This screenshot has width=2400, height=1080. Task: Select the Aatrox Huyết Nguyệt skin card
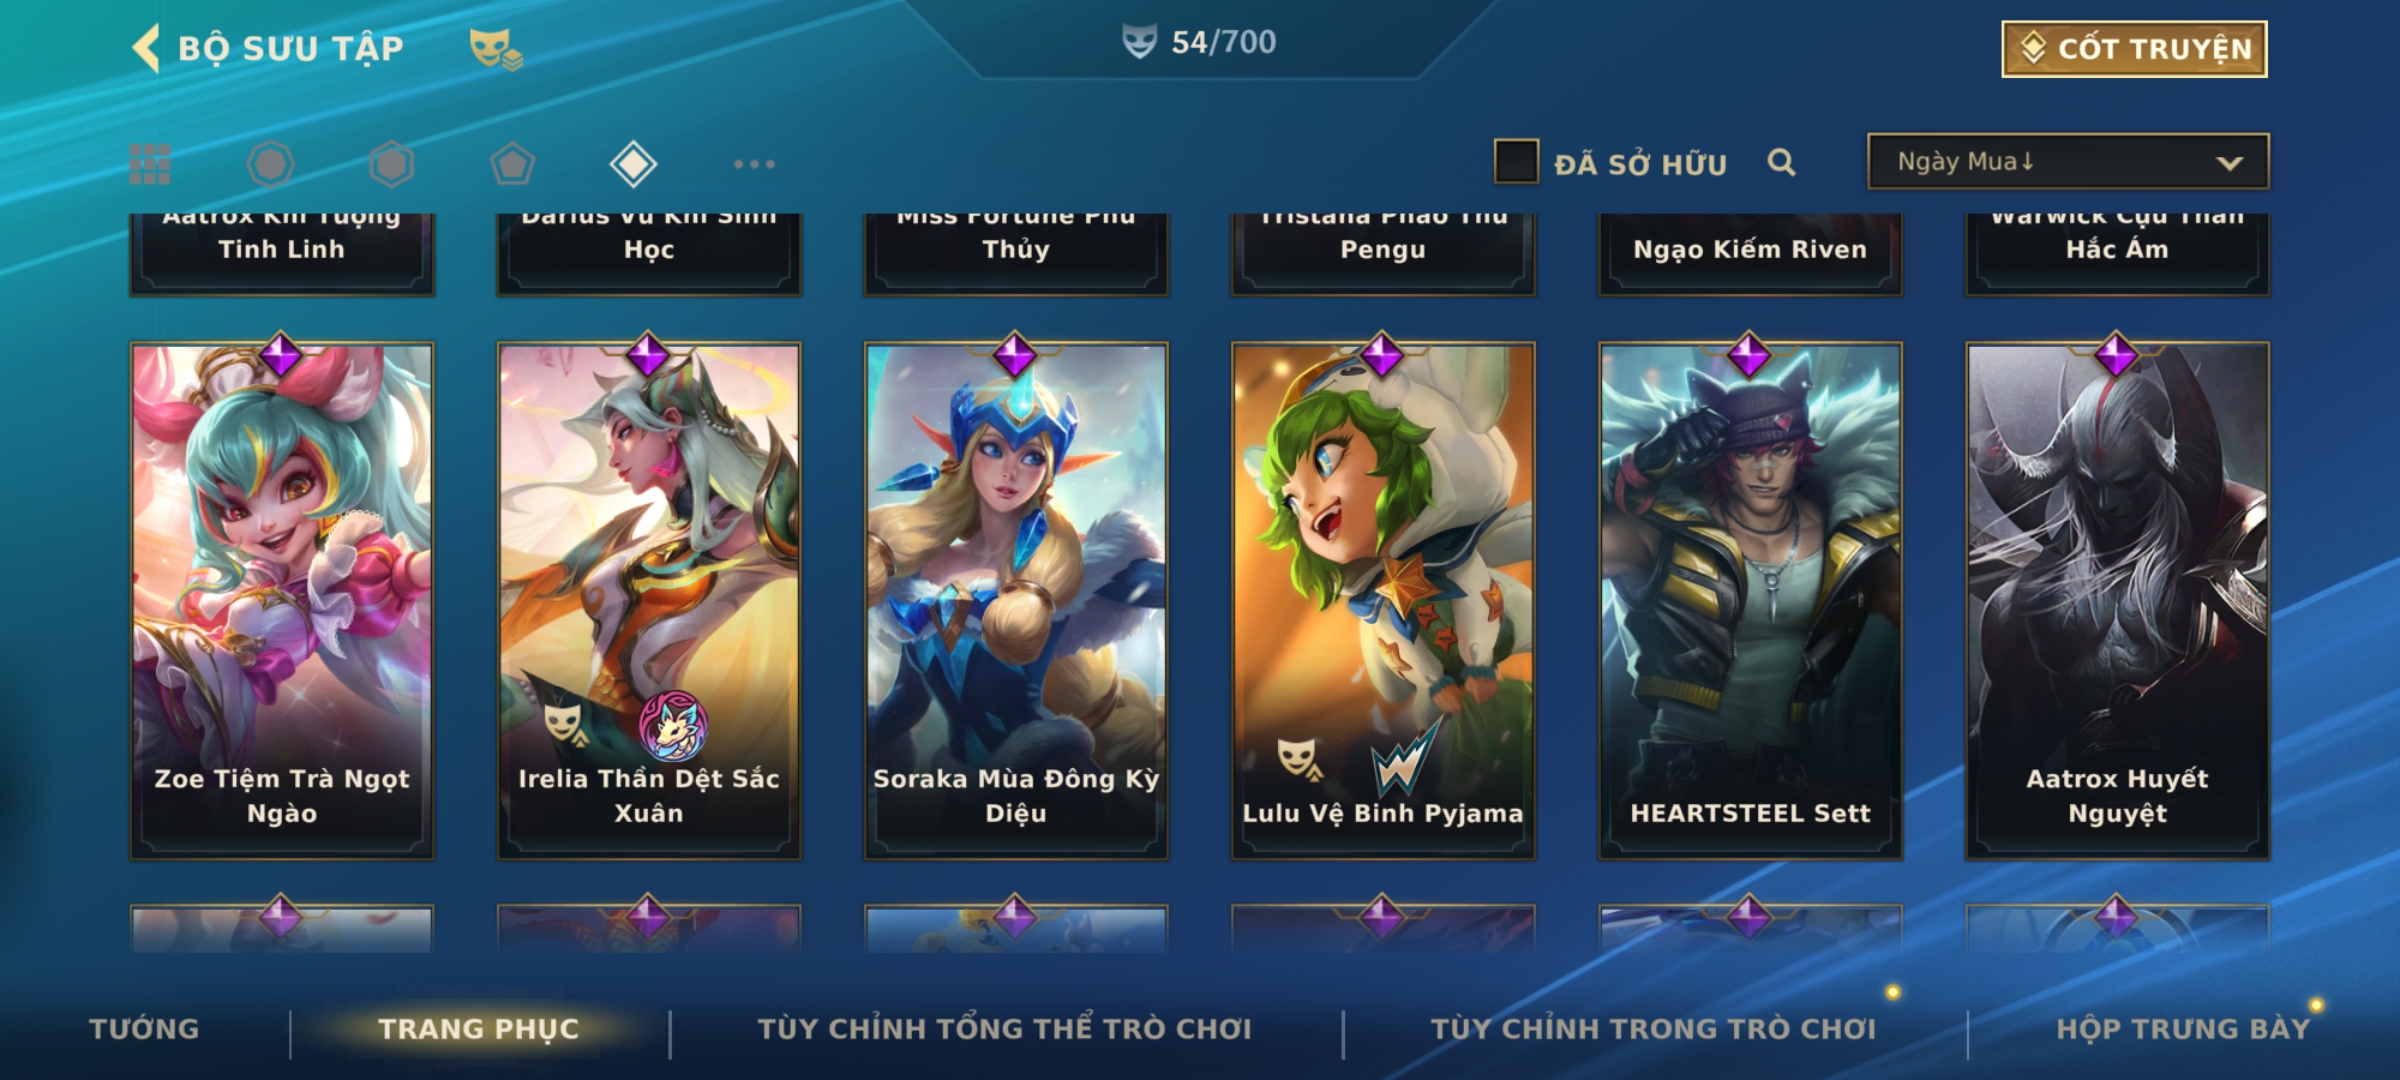point(2117,600)
